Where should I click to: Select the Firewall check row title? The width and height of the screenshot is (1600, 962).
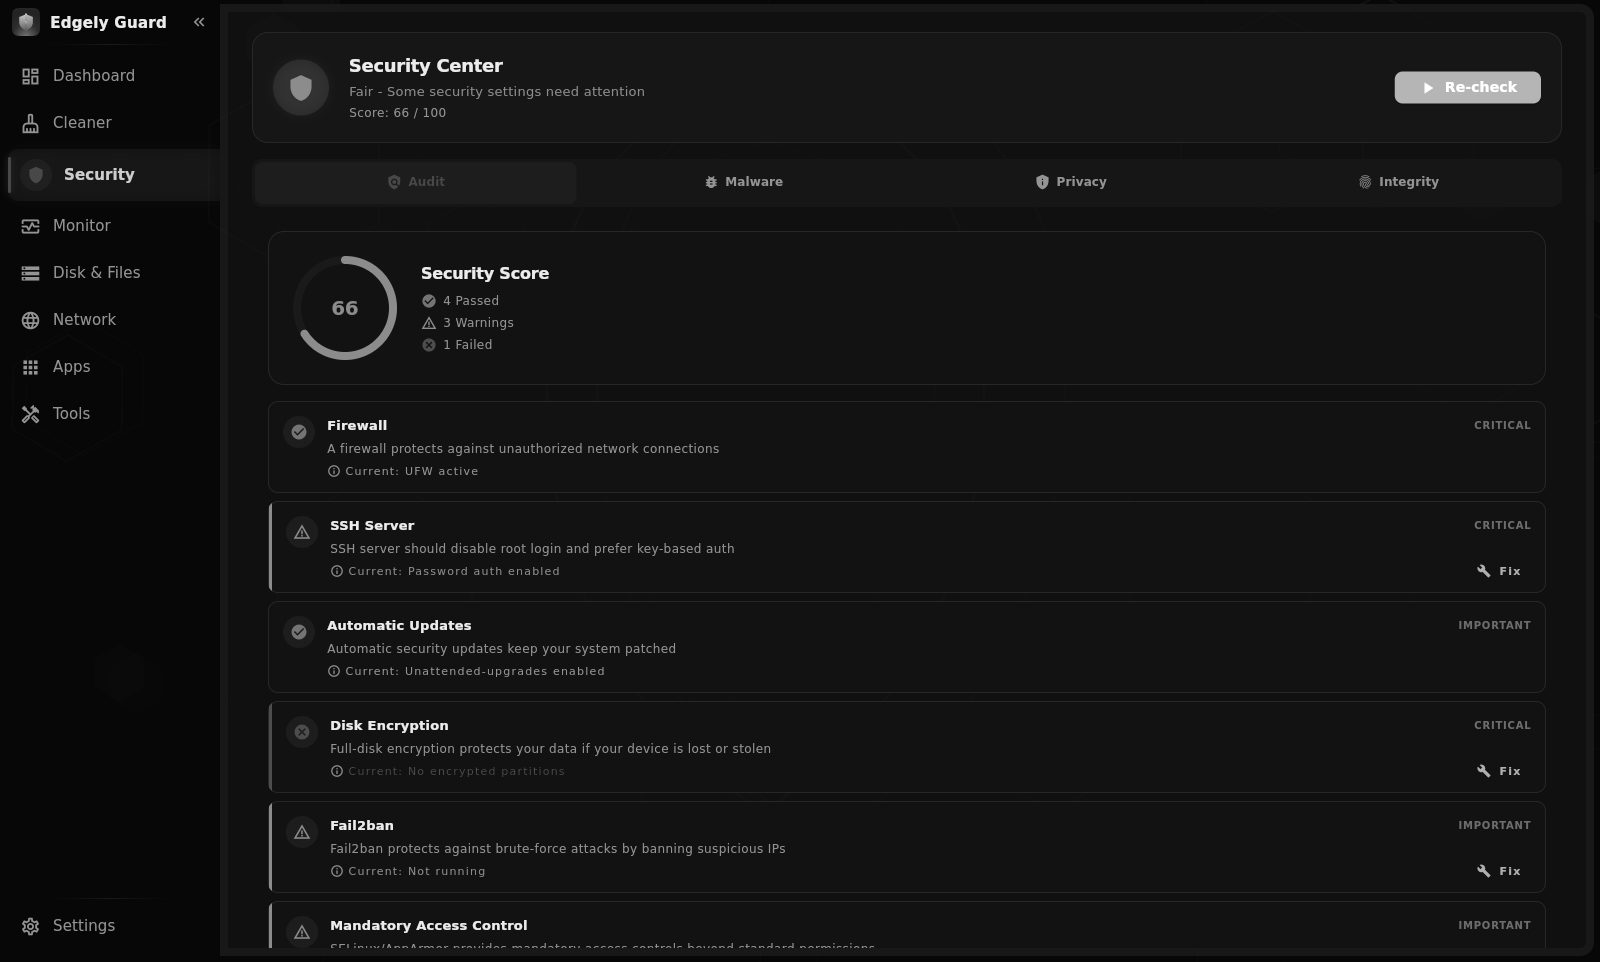click(357, 425)
